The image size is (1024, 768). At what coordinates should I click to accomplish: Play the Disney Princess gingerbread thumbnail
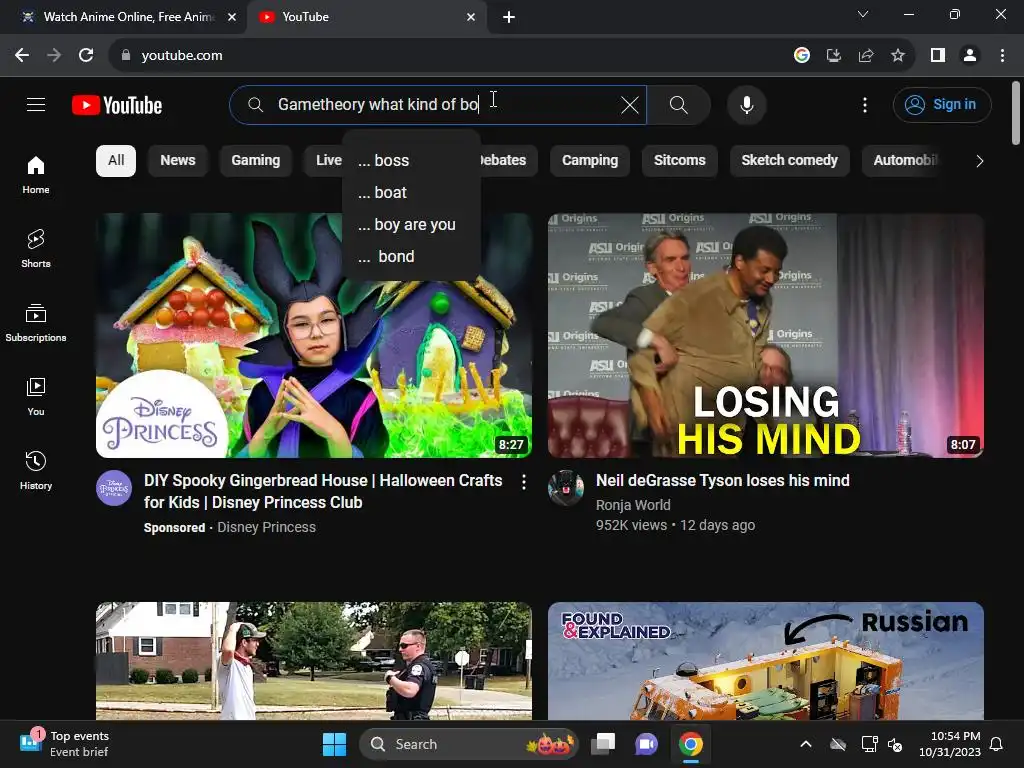(314, 336)
